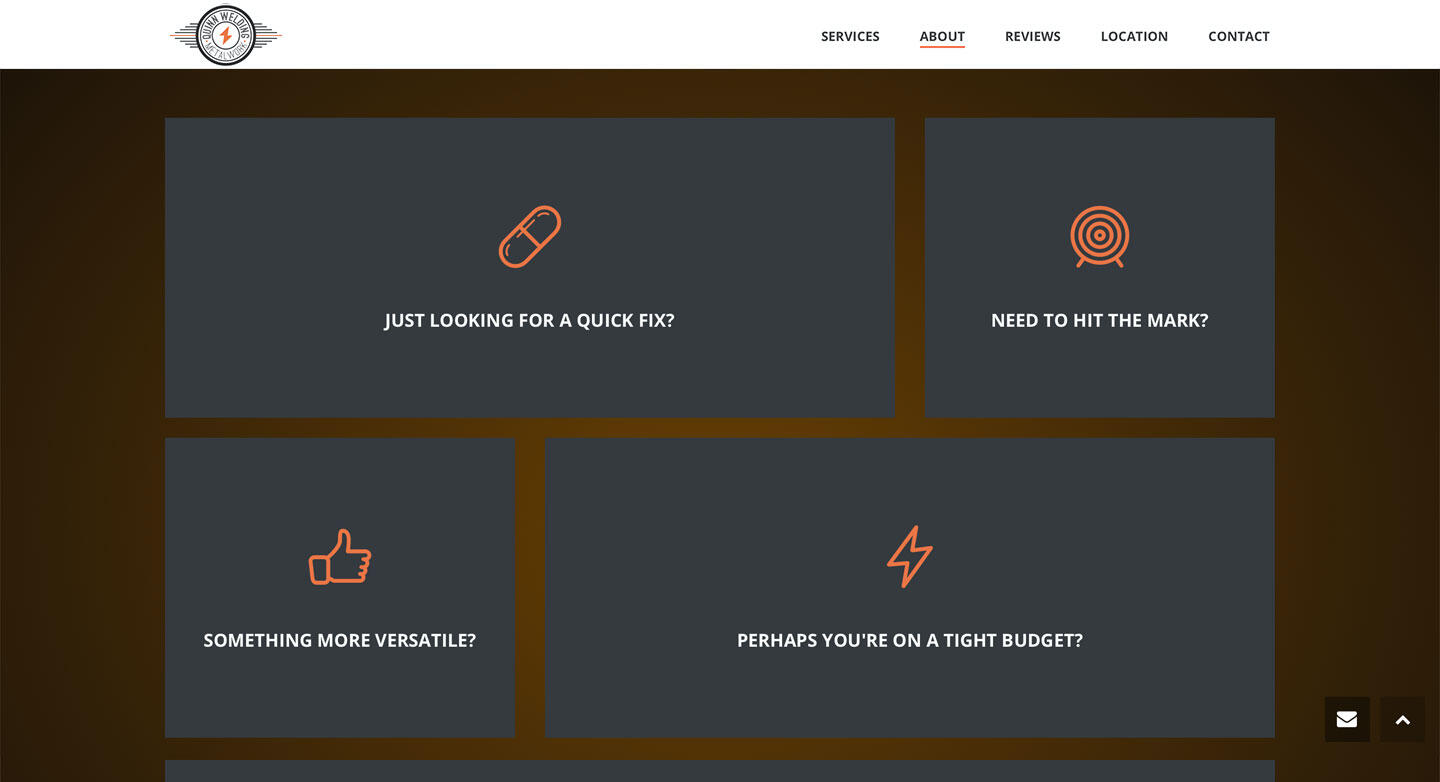
Task: Click the lightning bolt icon in the budget card
Action: click(x=909, y=557)
